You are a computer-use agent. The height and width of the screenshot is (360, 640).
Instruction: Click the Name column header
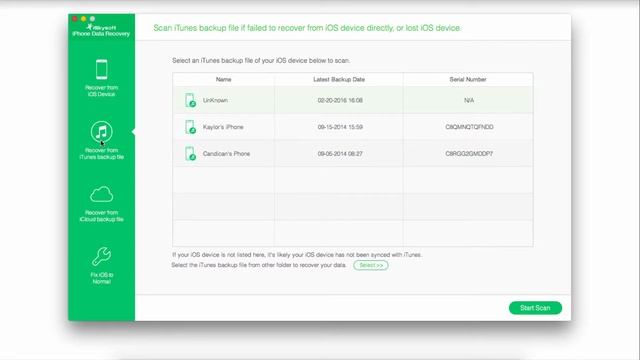(223, 80)
